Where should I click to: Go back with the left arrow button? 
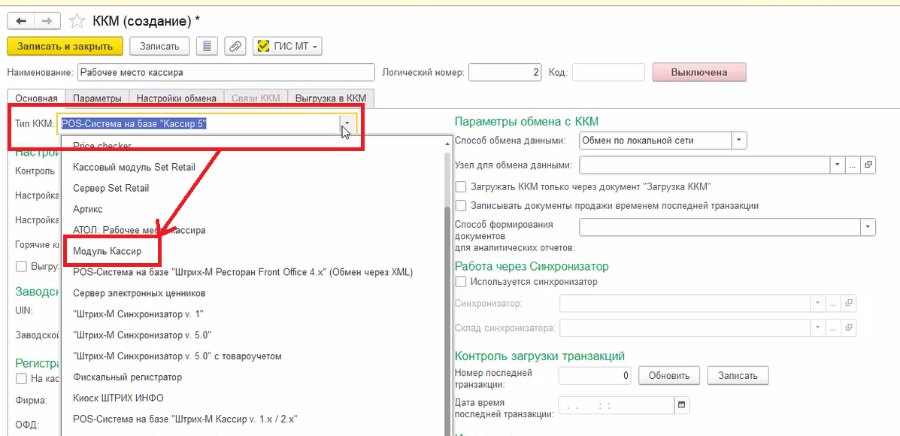point(21,21)
